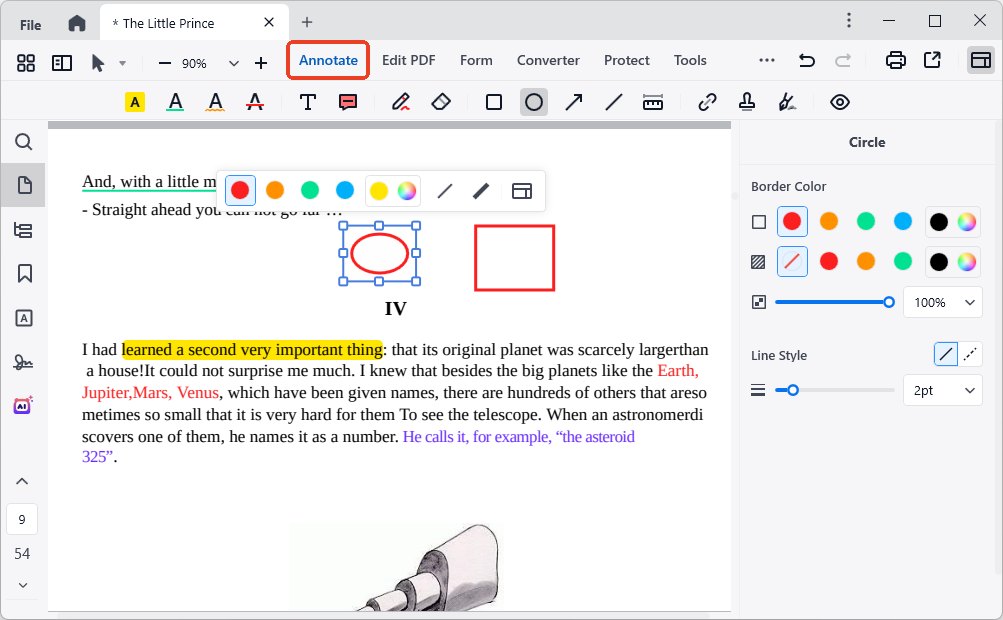Switch to the Annotate tab

tap(327, 60)
